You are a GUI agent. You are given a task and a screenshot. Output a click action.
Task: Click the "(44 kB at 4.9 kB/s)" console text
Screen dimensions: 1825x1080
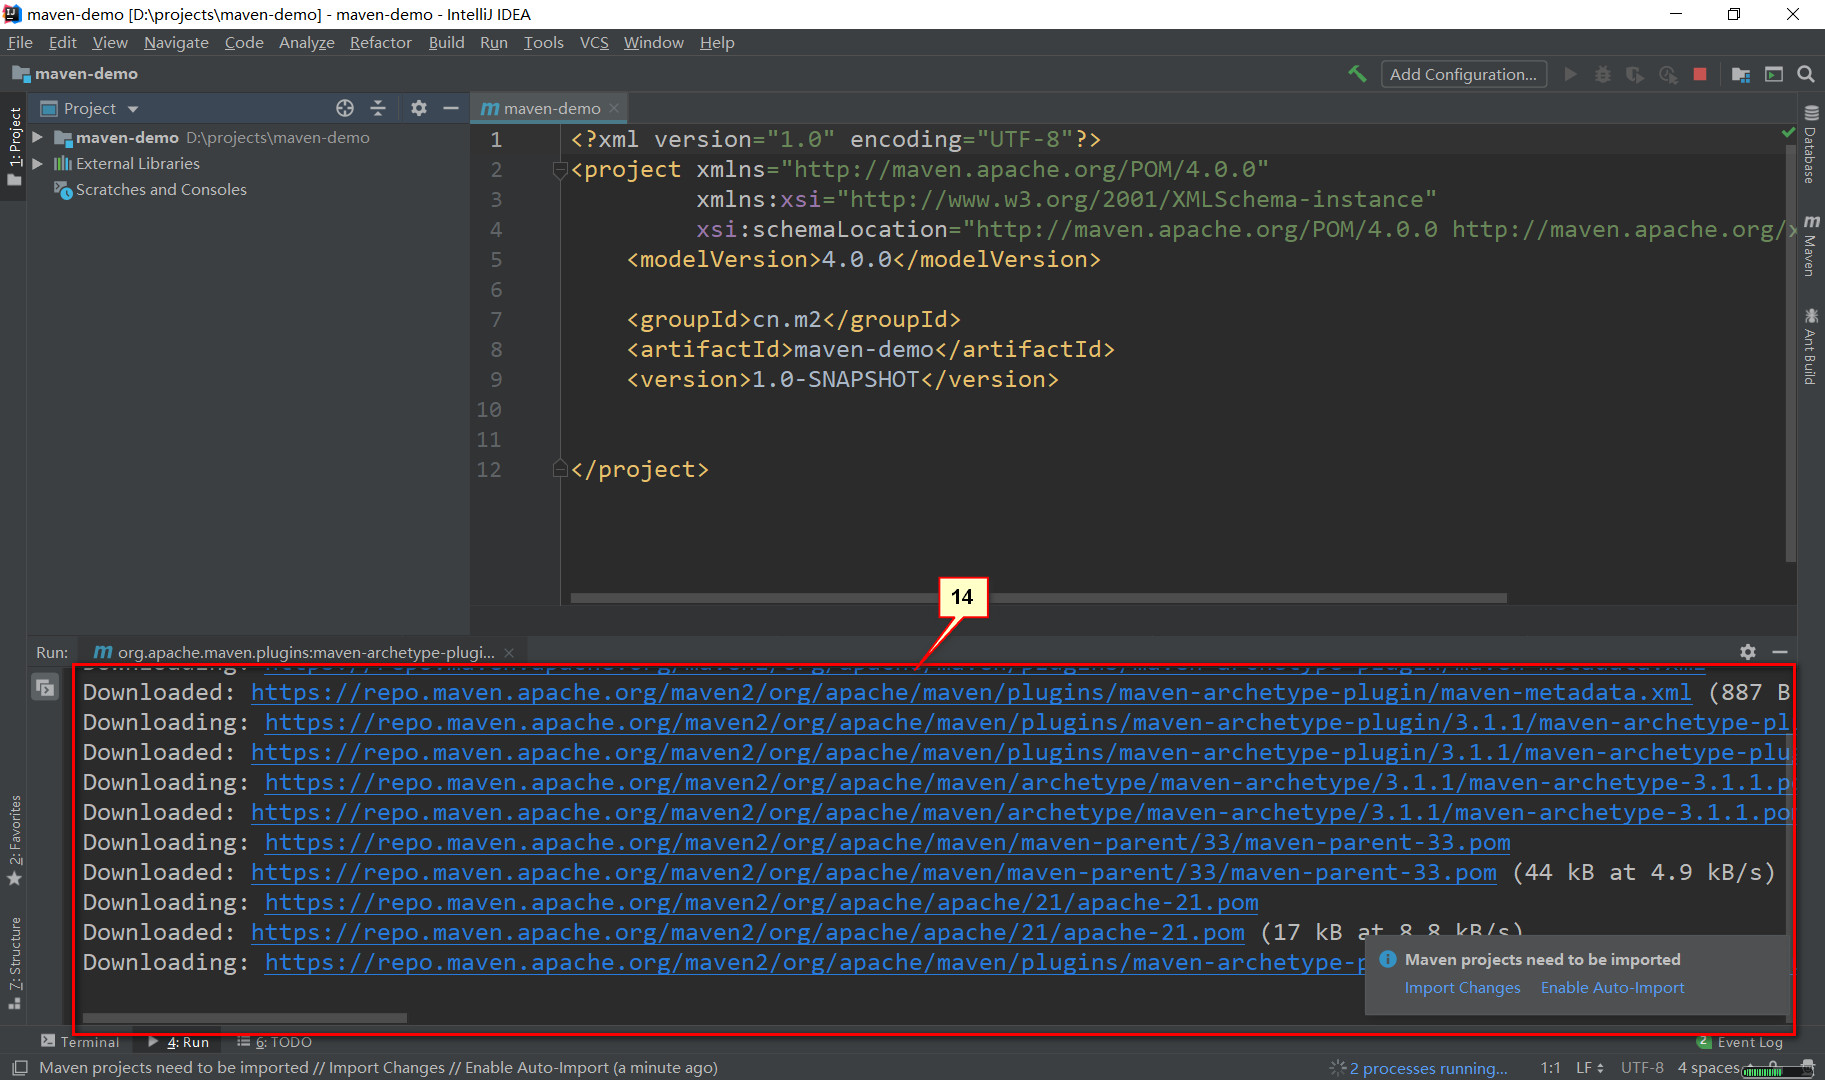pyautogui.click(x=1644, y=872)
